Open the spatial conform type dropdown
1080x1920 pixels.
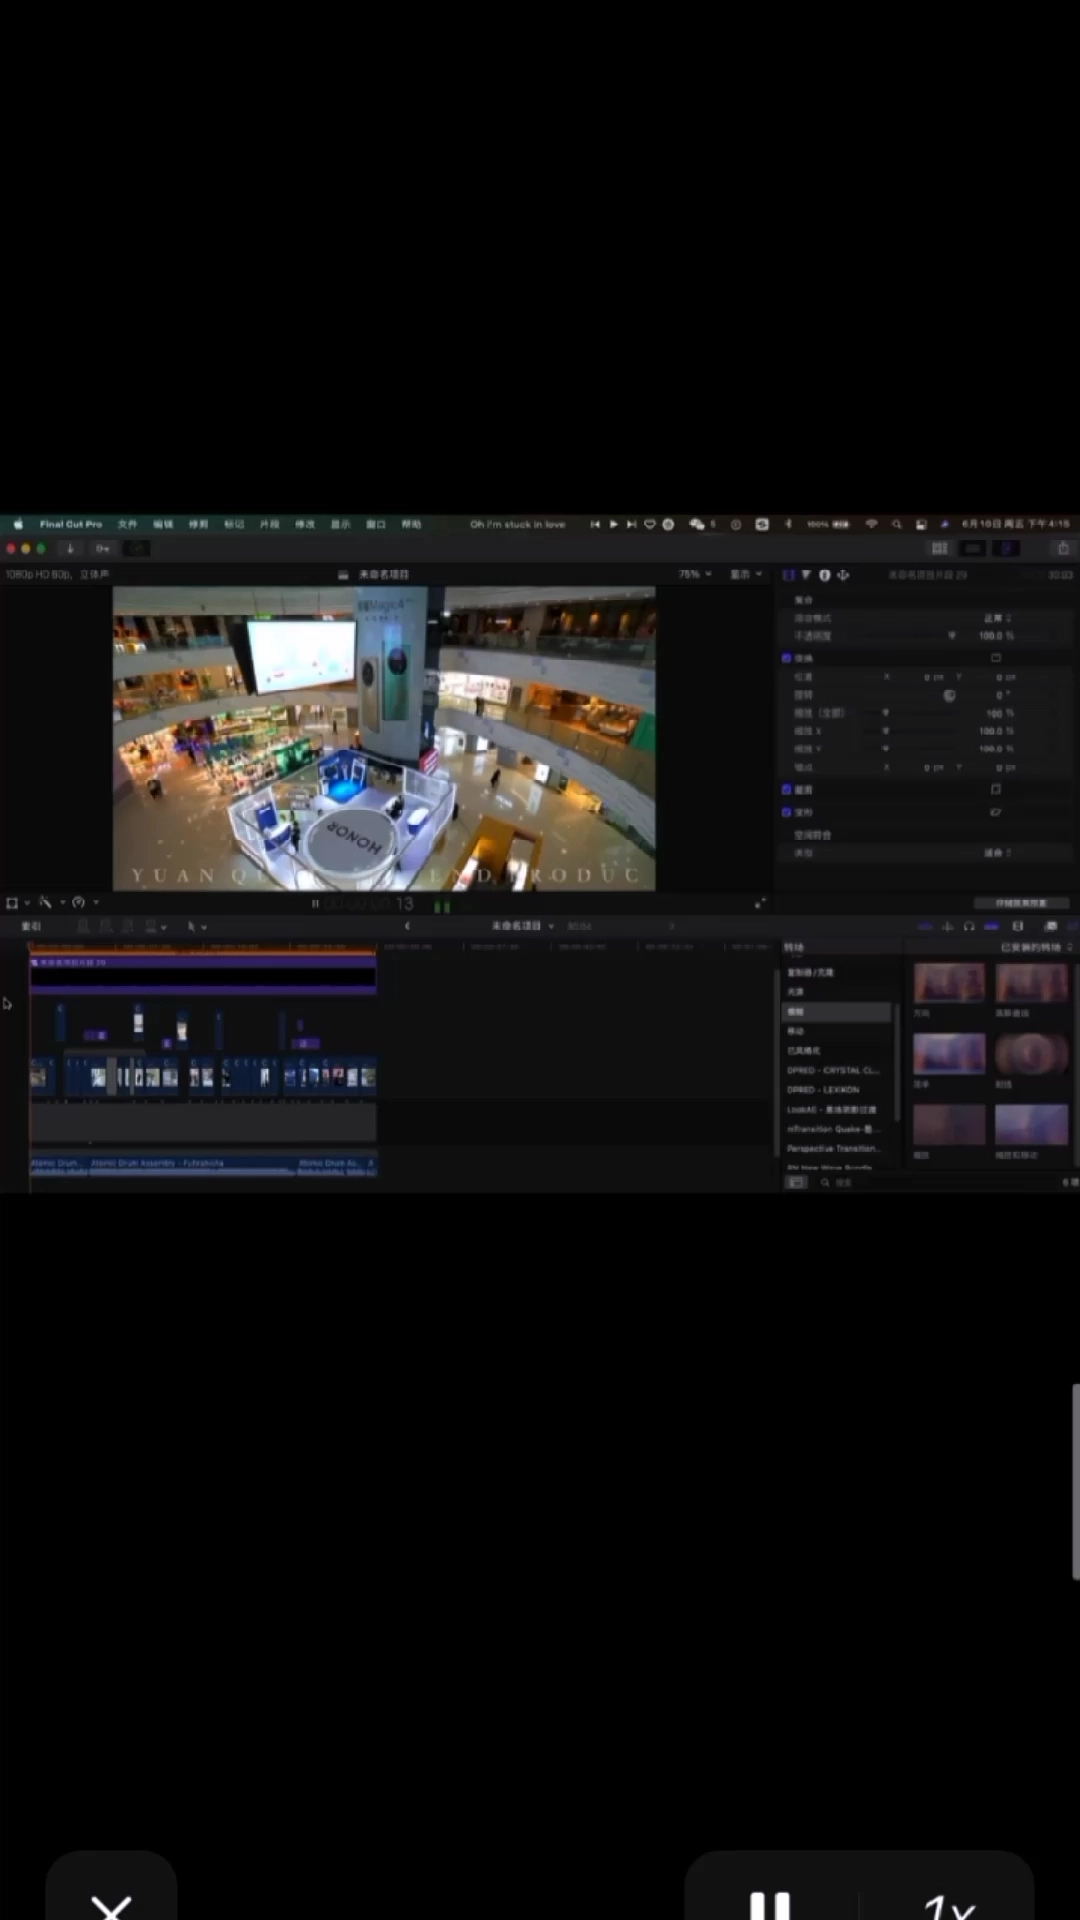pyautogui.click(x=997, y=853)
